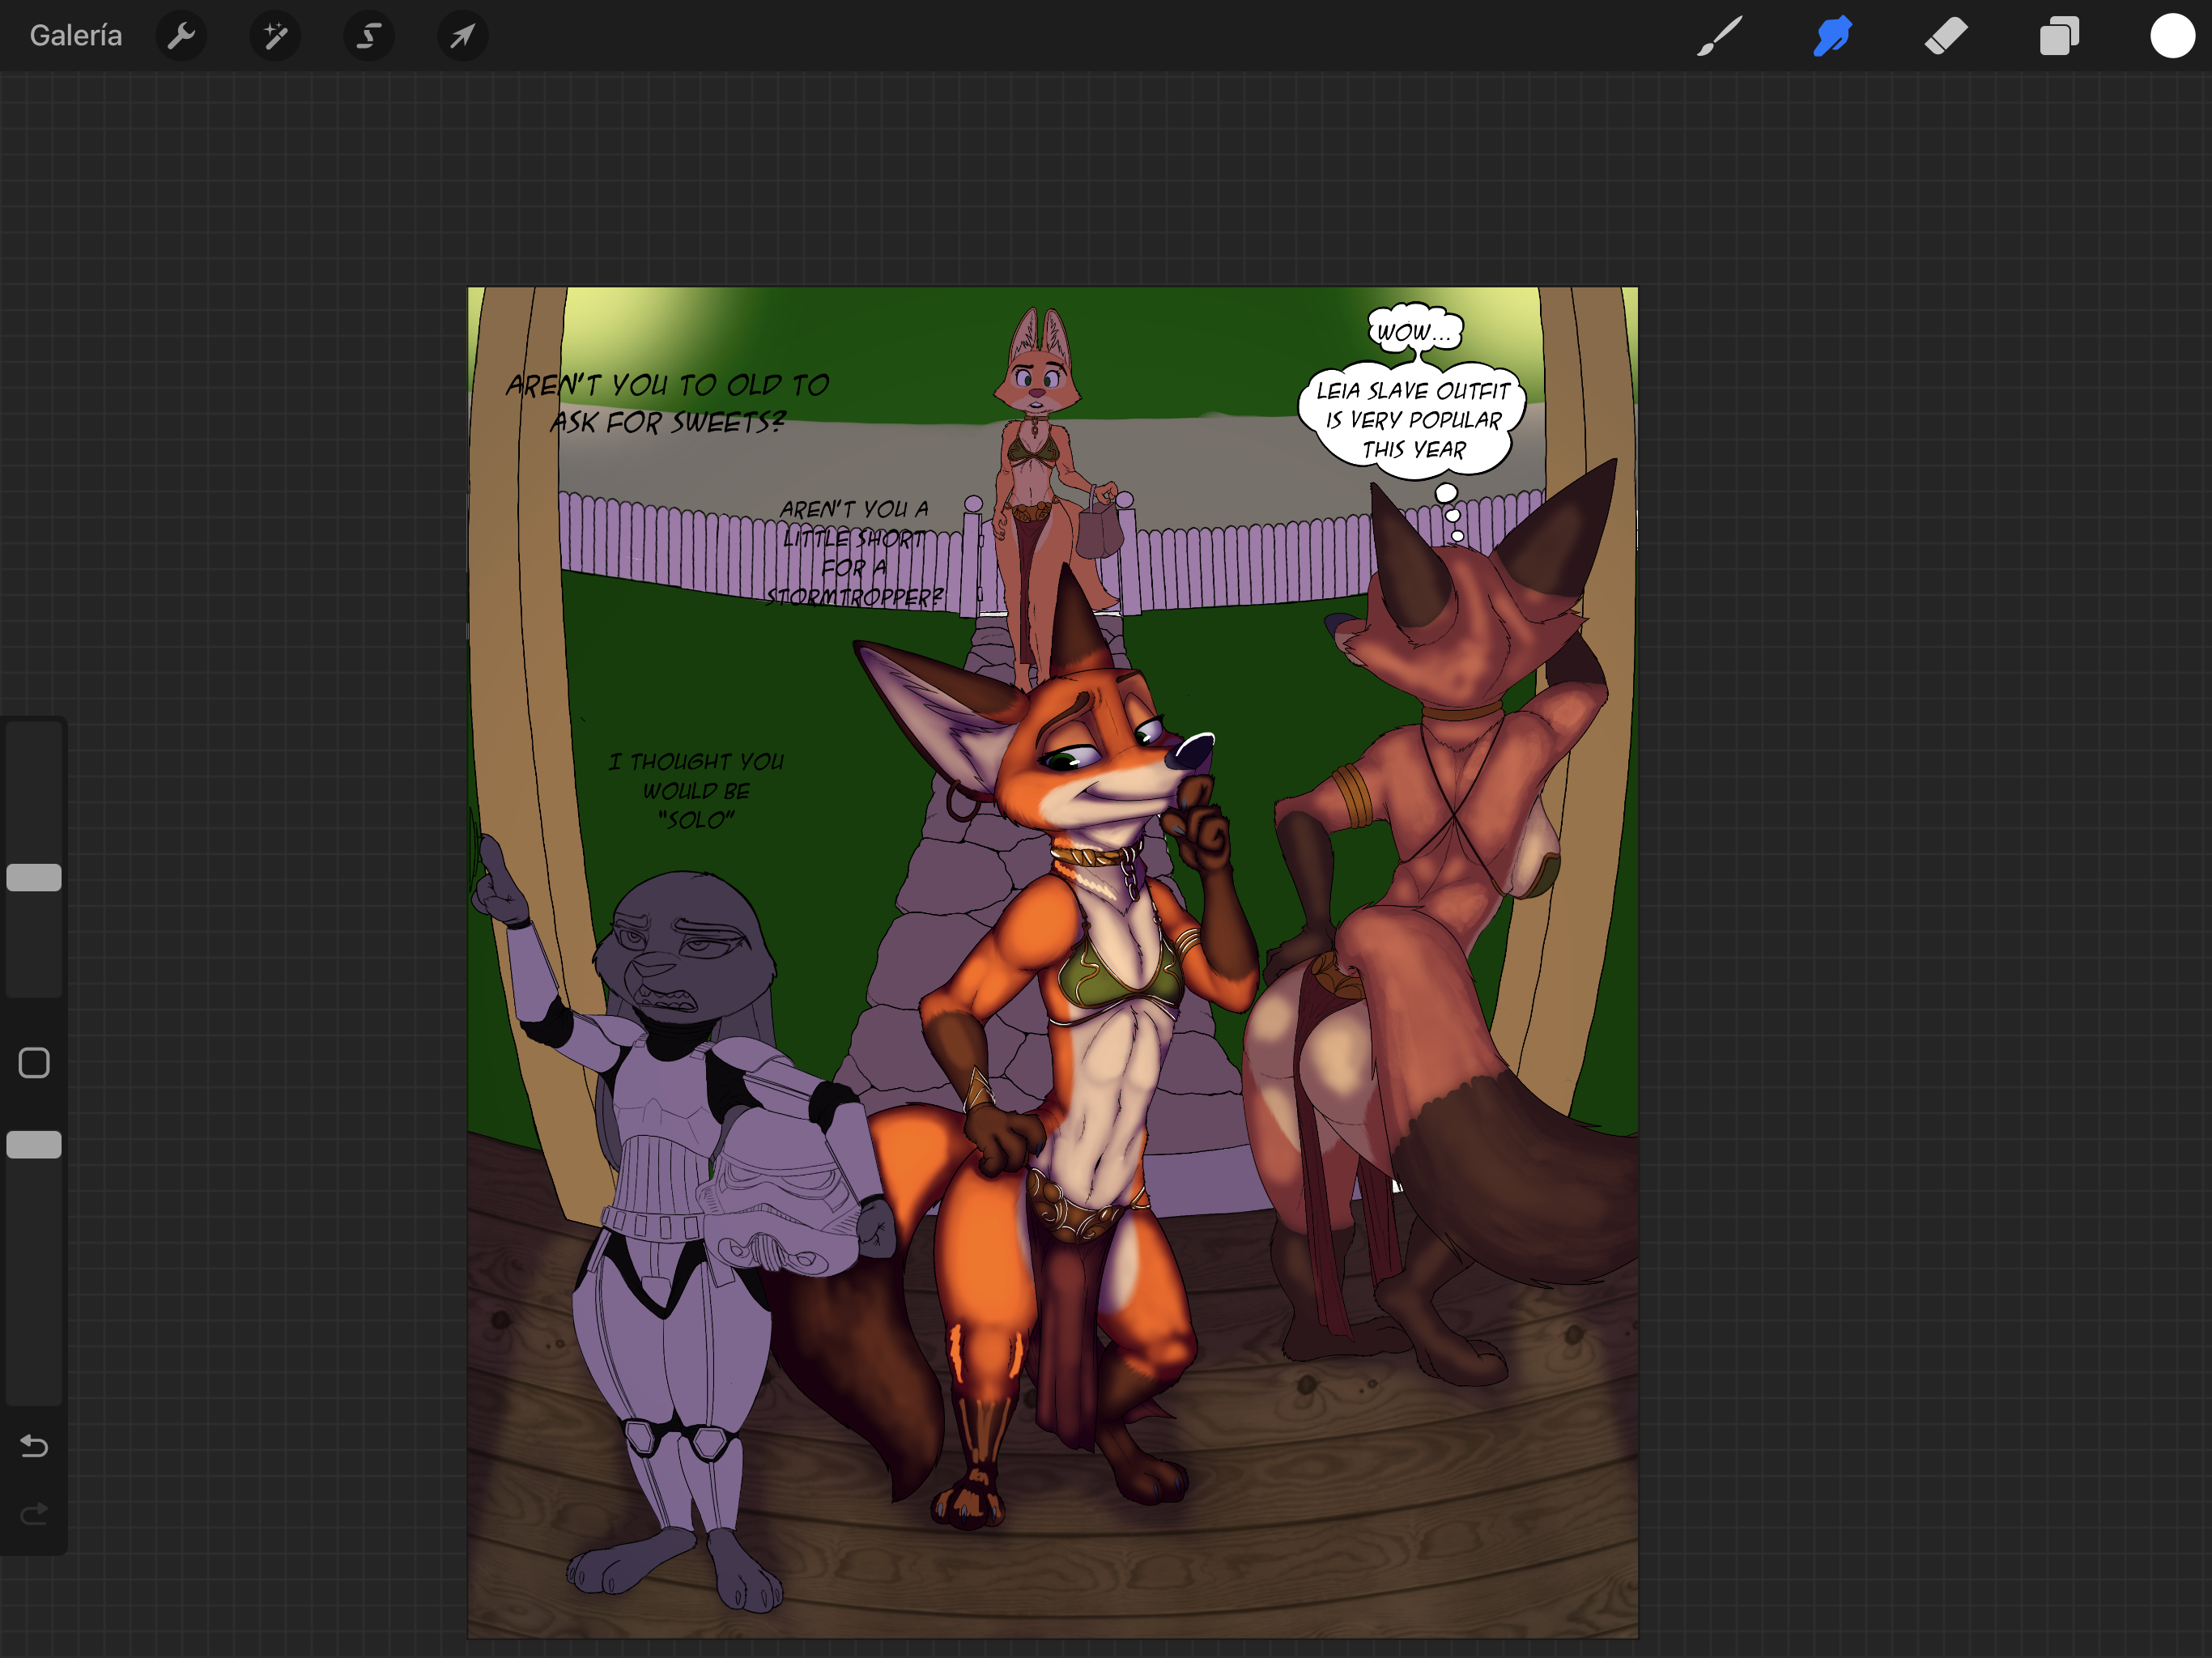Open the Actions wrench menu
The width and height of the screenshot is (2212, 1658).
181,37
